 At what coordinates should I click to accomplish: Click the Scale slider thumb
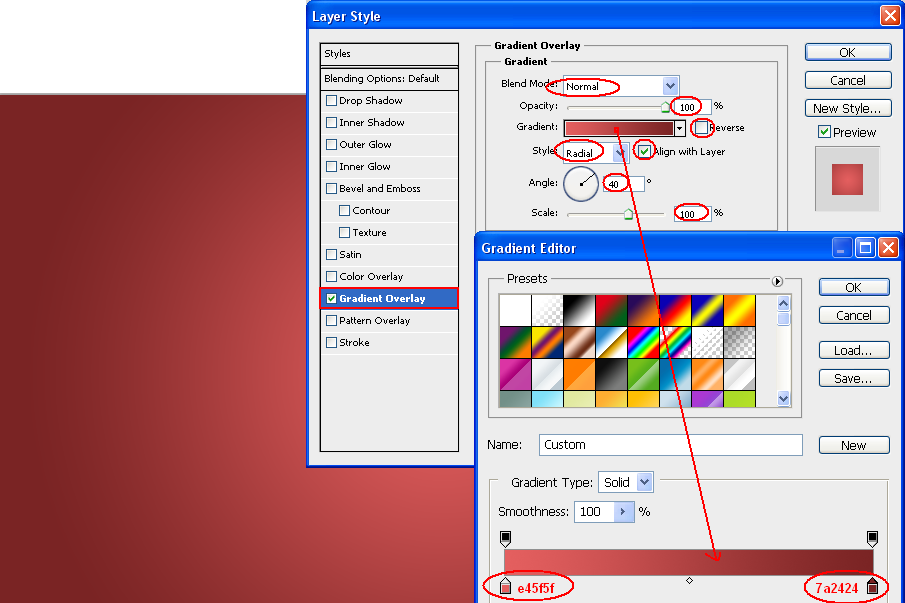click(628, 214)
